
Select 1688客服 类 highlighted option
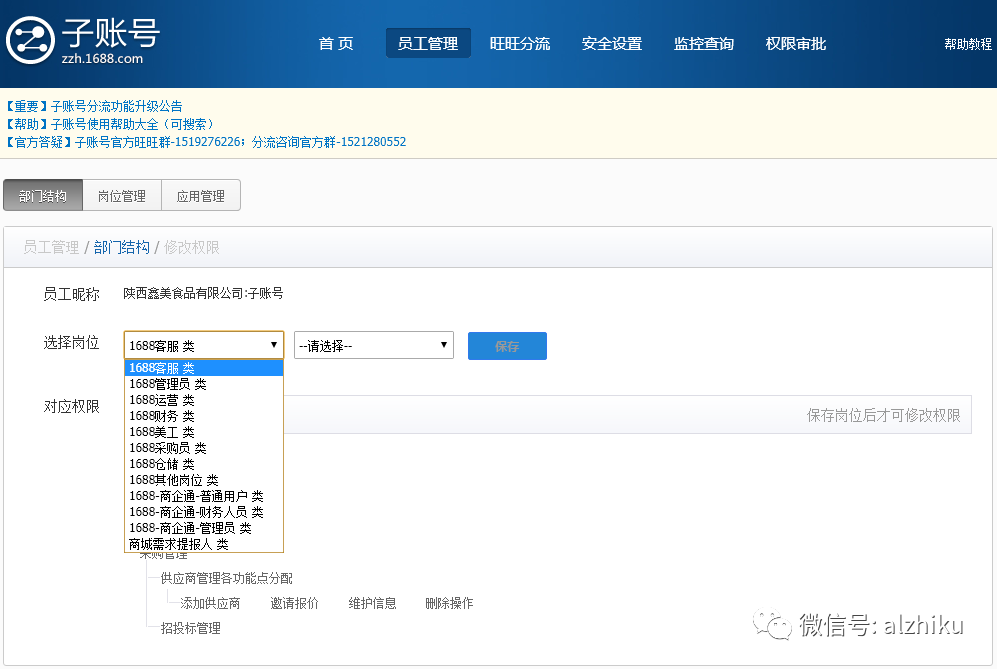(203, 368)
